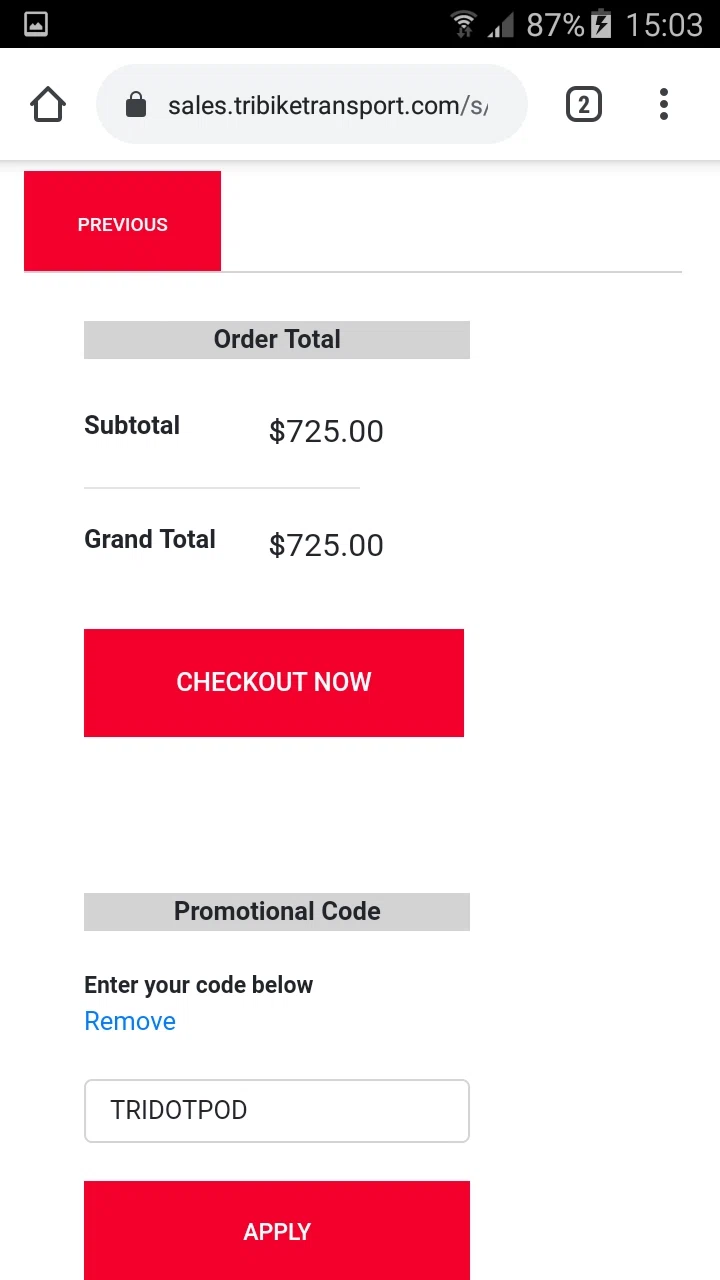This screenshot has height=1280, width=720.
Task: Tap the 'Enter your code below' label
Action: 198,985
